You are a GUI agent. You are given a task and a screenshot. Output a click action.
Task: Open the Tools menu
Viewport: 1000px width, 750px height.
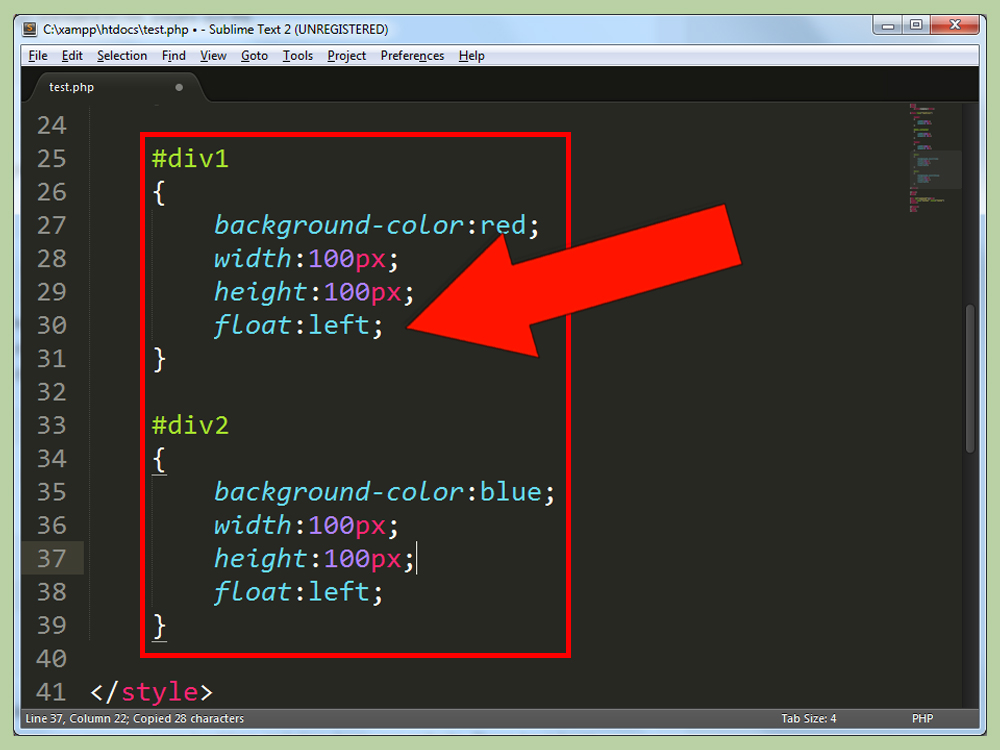pyautogui.click(x=298, y=55)
